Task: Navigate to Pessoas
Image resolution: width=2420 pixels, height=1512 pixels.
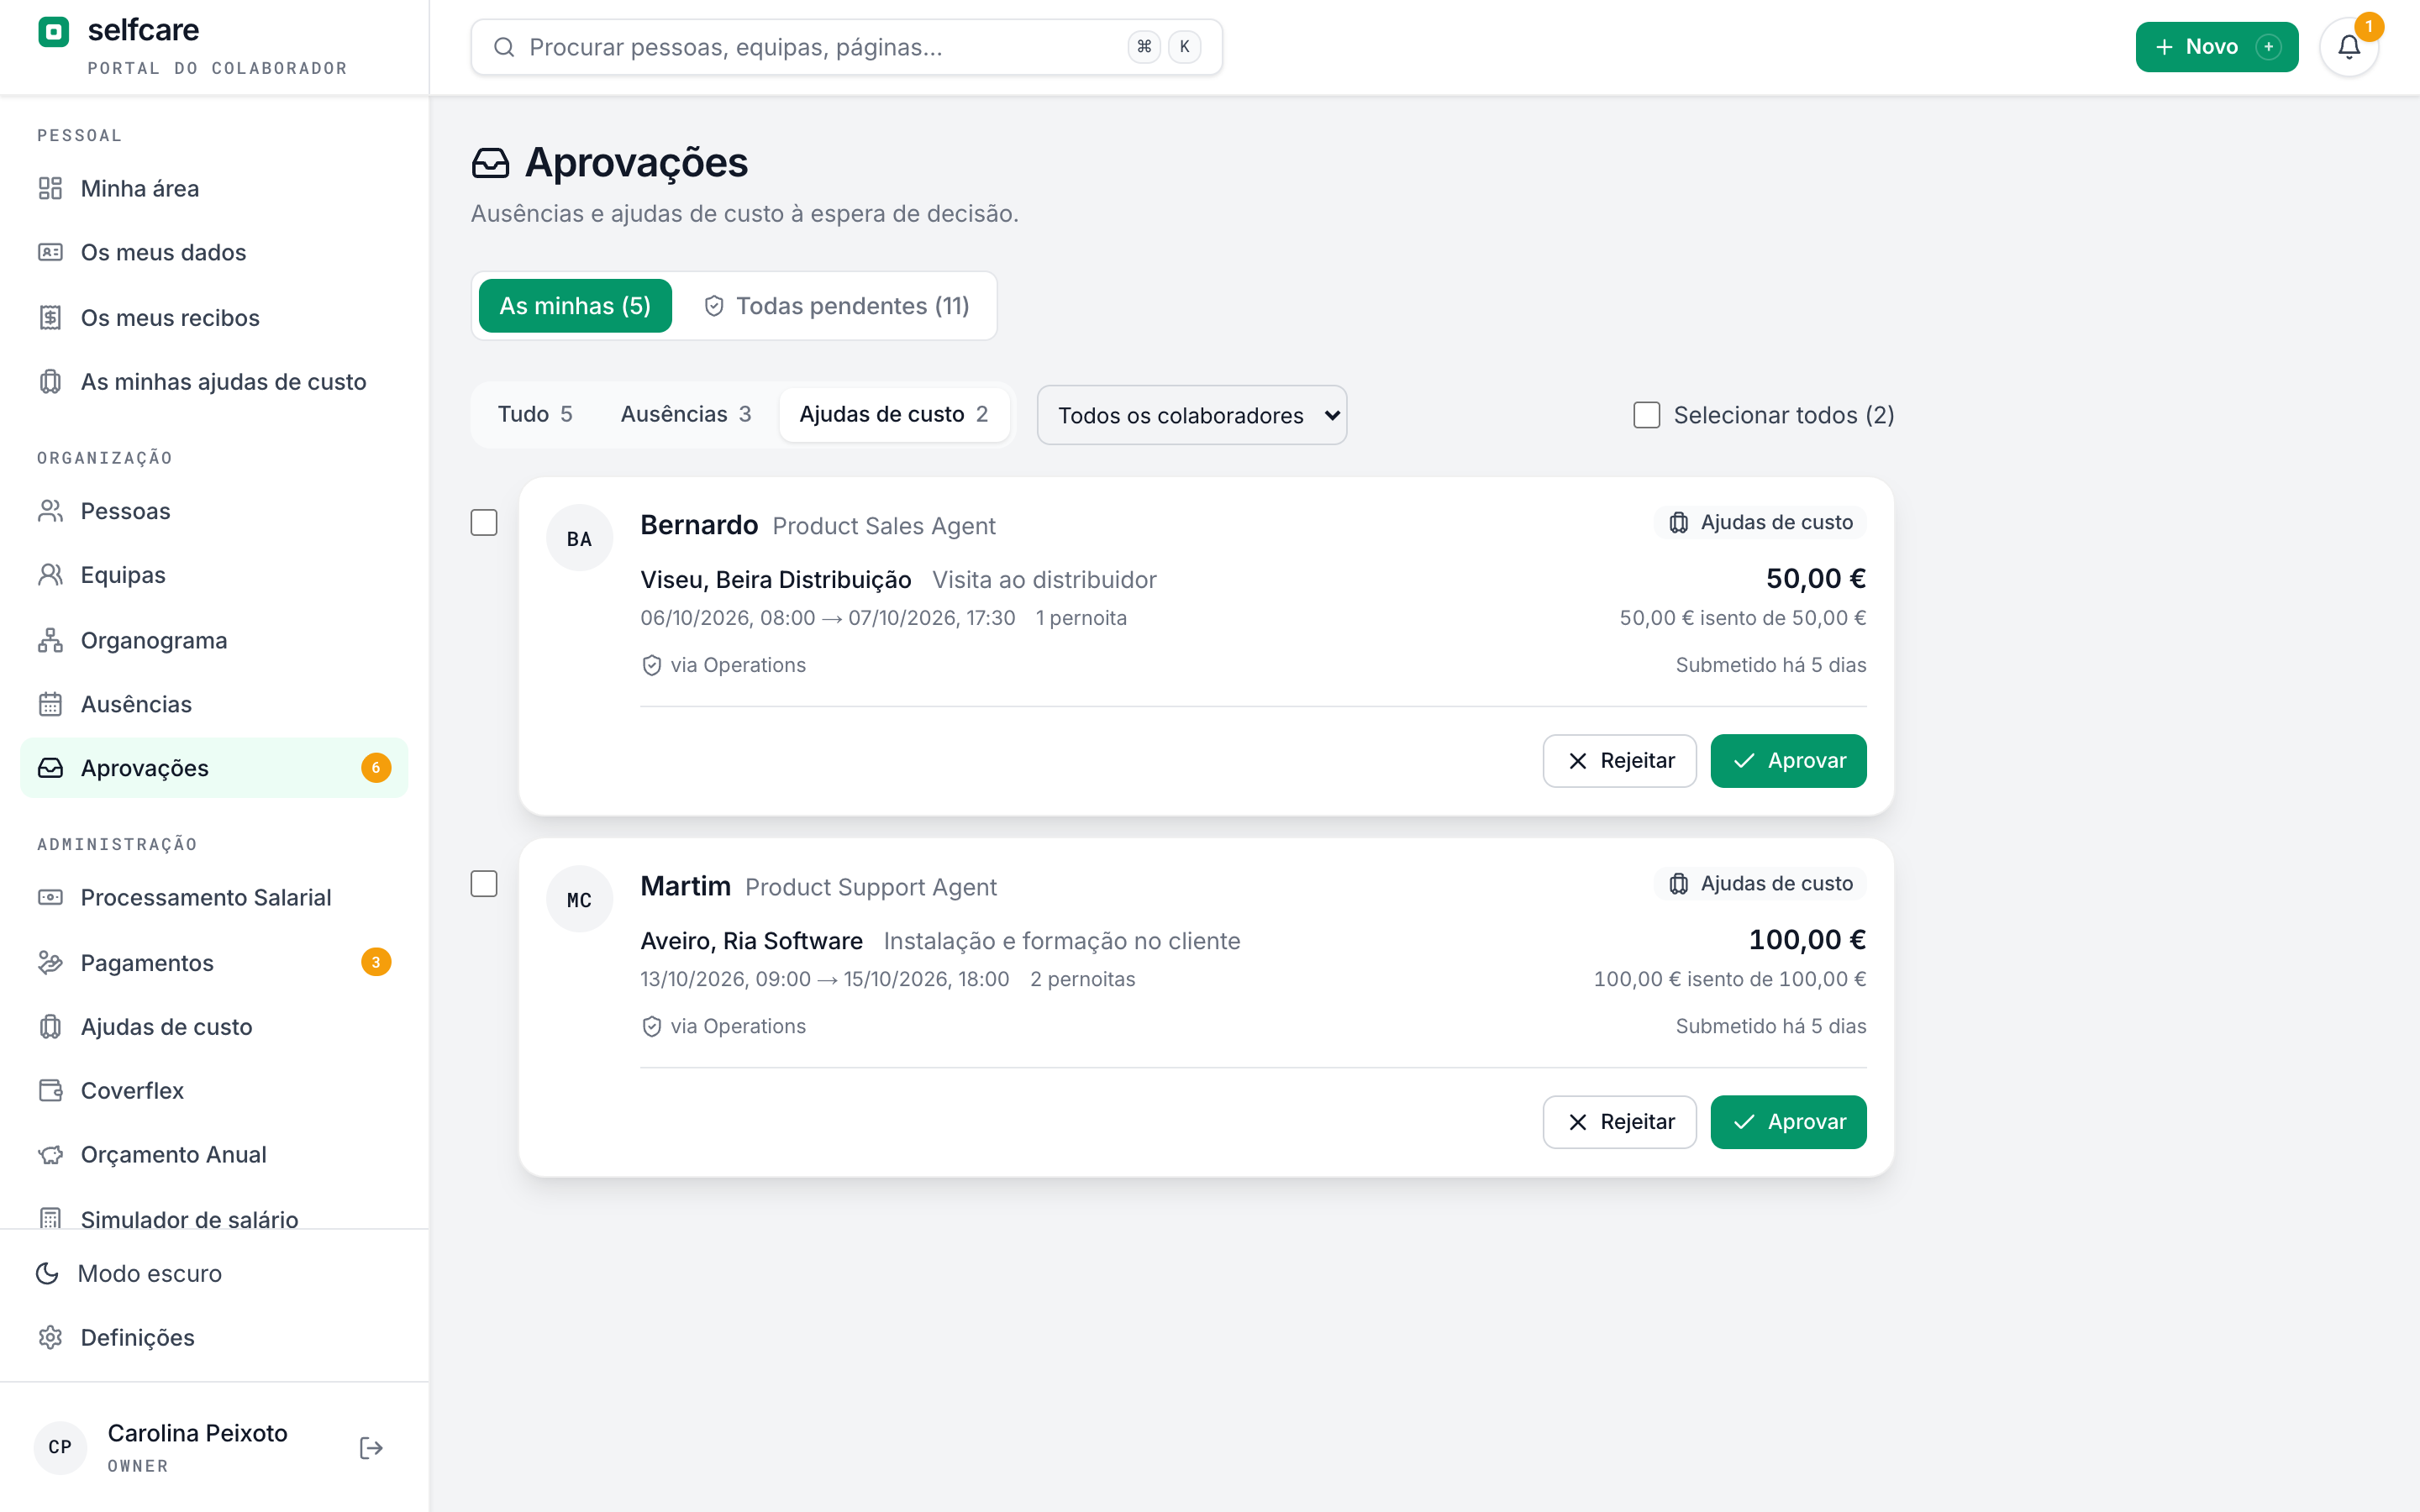Action: click(214, 511)
